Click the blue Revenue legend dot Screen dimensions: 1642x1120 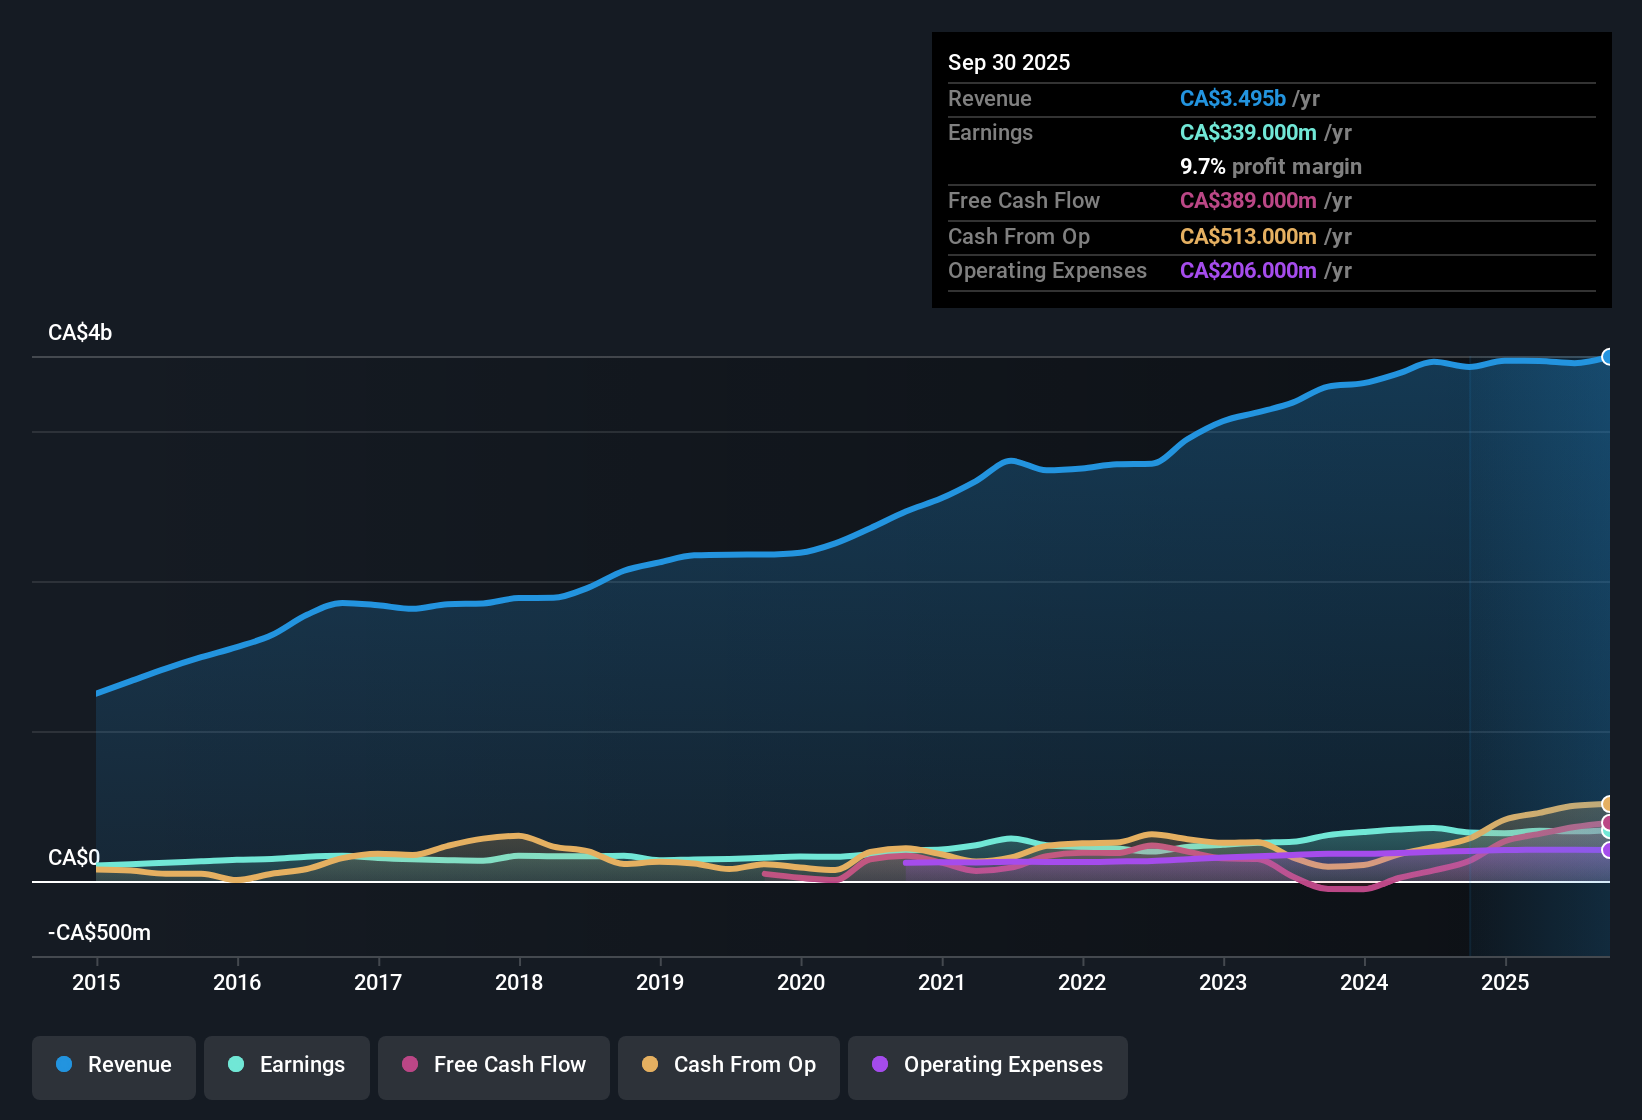(64, 1064)
